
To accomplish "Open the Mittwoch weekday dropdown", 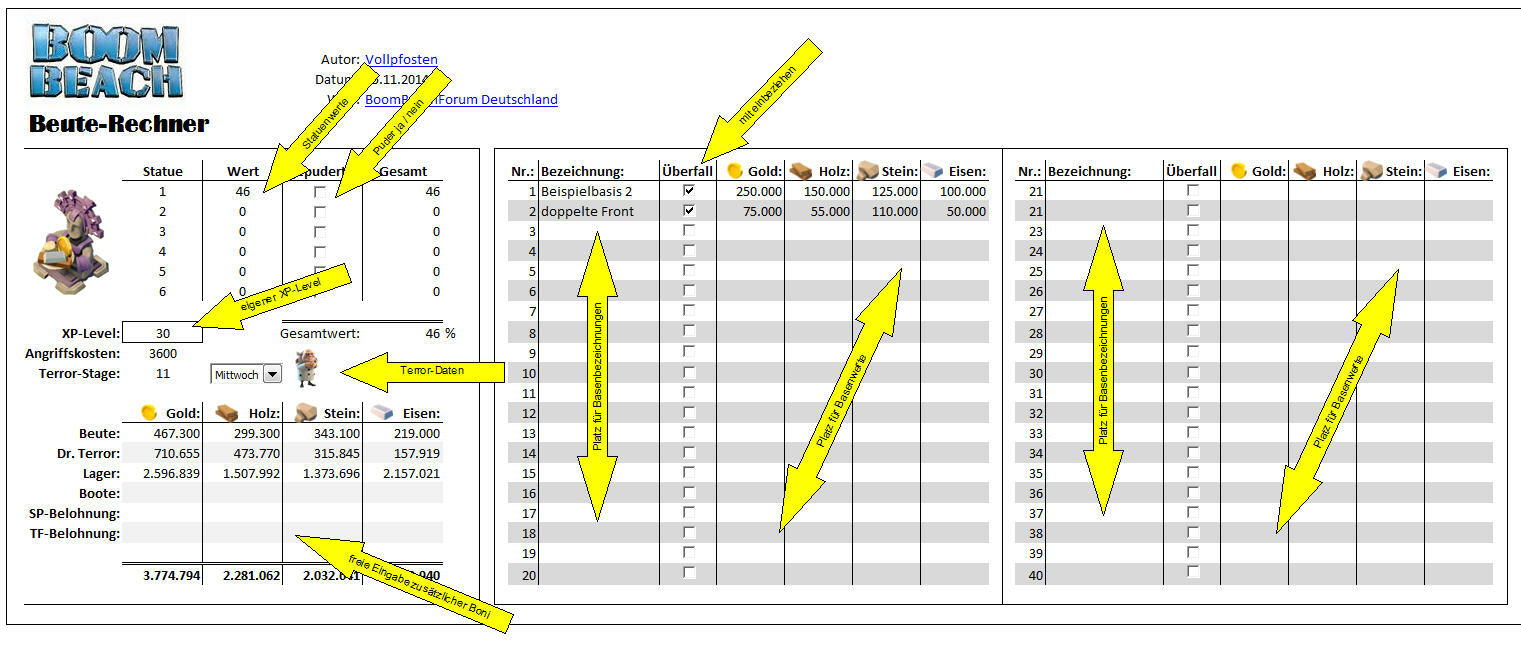I will pyautogui.click(x=272, y=374).
